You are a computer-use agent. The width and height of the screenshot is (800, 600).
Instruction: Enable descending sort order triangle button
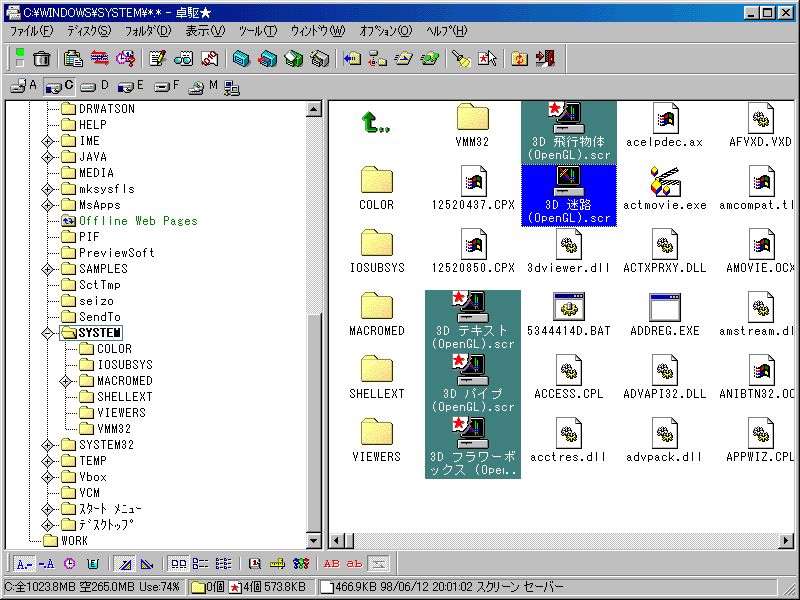point(147,563)
